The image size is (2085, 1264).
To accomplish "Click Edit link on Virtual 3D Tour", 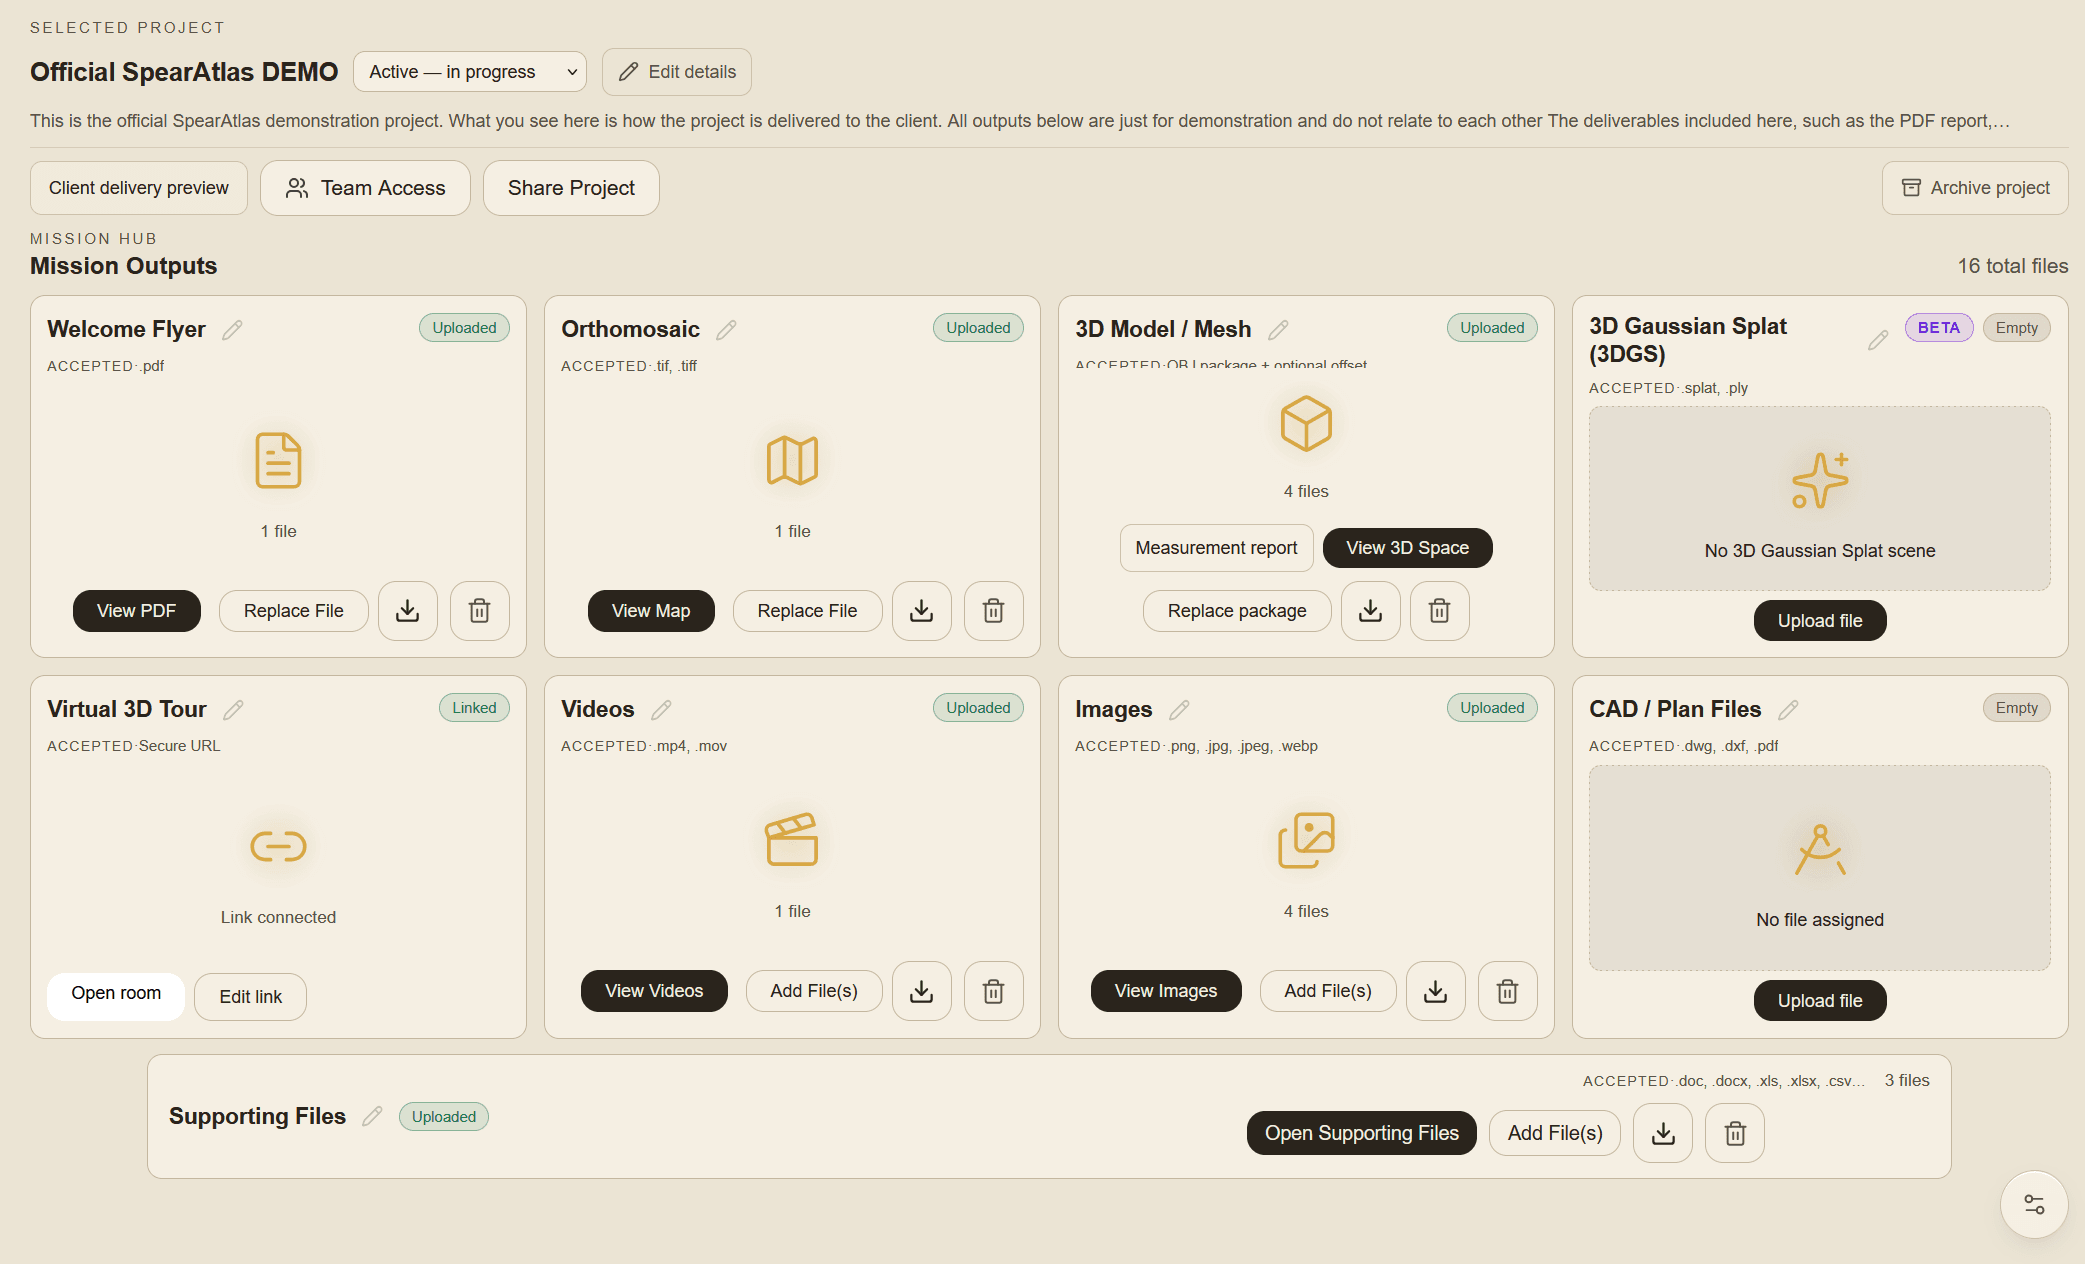I will point(251,997).
